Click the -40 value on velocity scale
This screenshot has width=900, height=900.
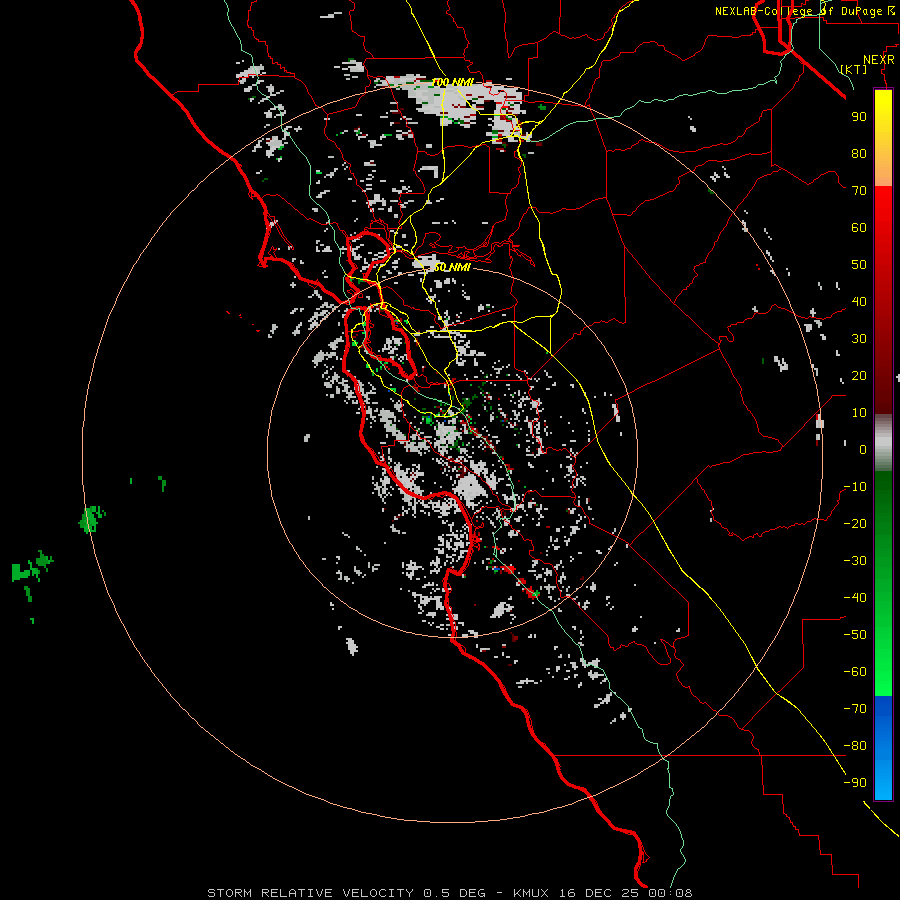click(x=855, y=598)
